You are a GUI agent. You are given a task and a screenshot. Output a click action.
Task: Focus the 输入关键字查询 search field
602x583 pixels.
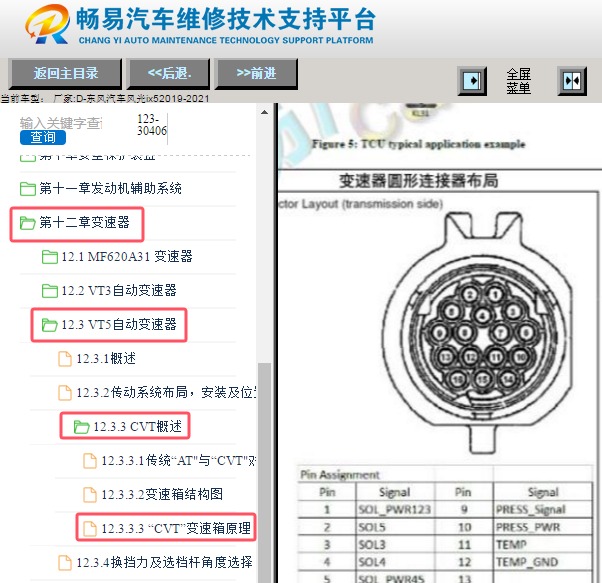[x=61, y=123]
